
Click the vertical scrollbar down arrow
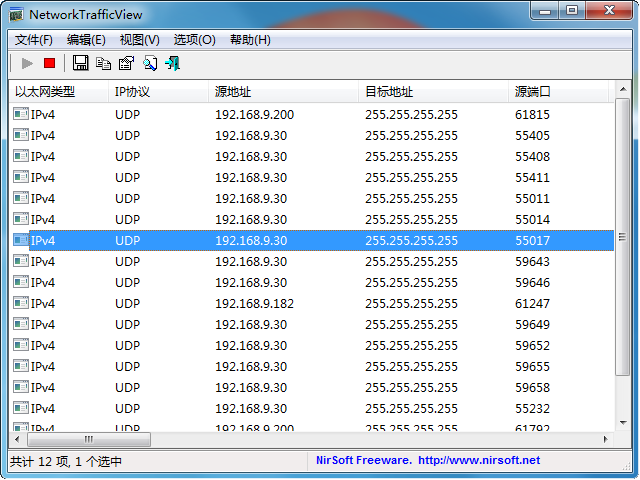click(622, 424)
